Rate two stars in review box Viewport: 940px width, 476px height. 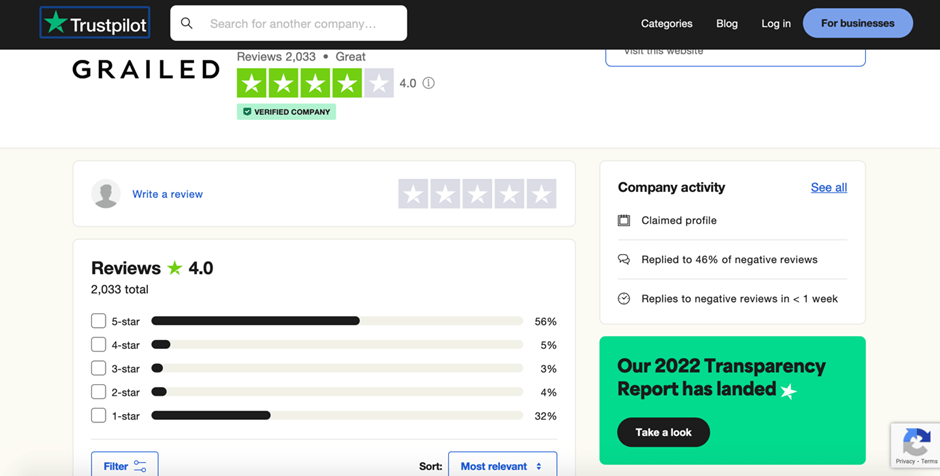[x=445, y=194]
